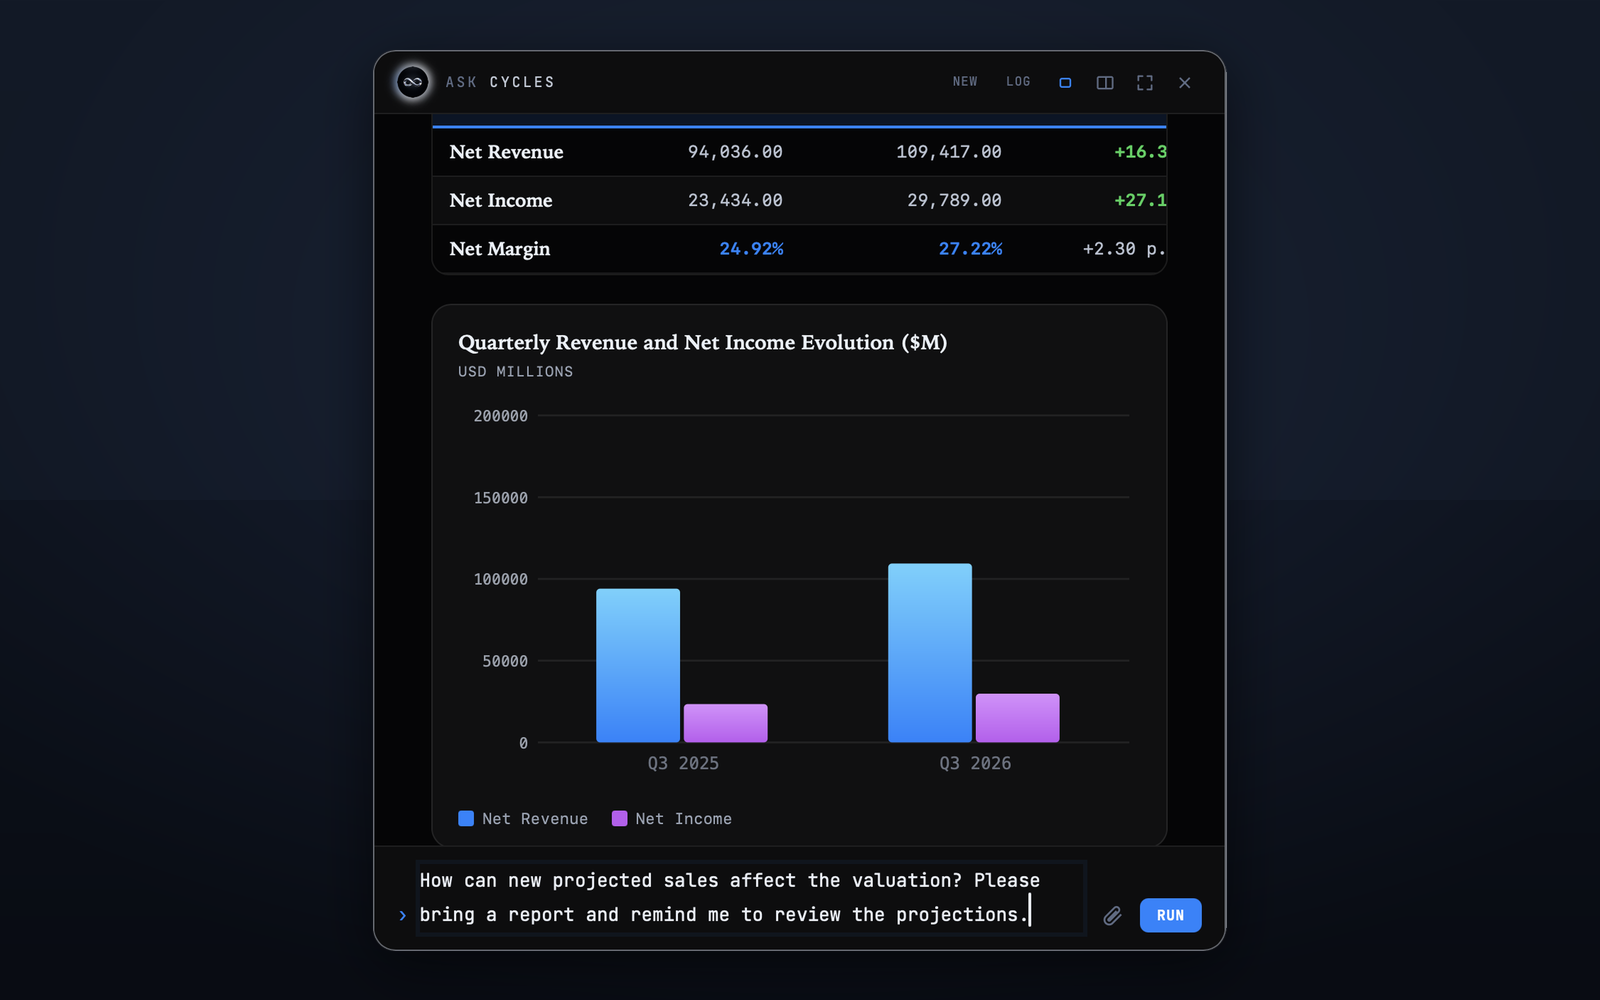This screenshot has width=1600, height=1000.
Task: Click the 27.22% margin value
Action: (970, 249)
